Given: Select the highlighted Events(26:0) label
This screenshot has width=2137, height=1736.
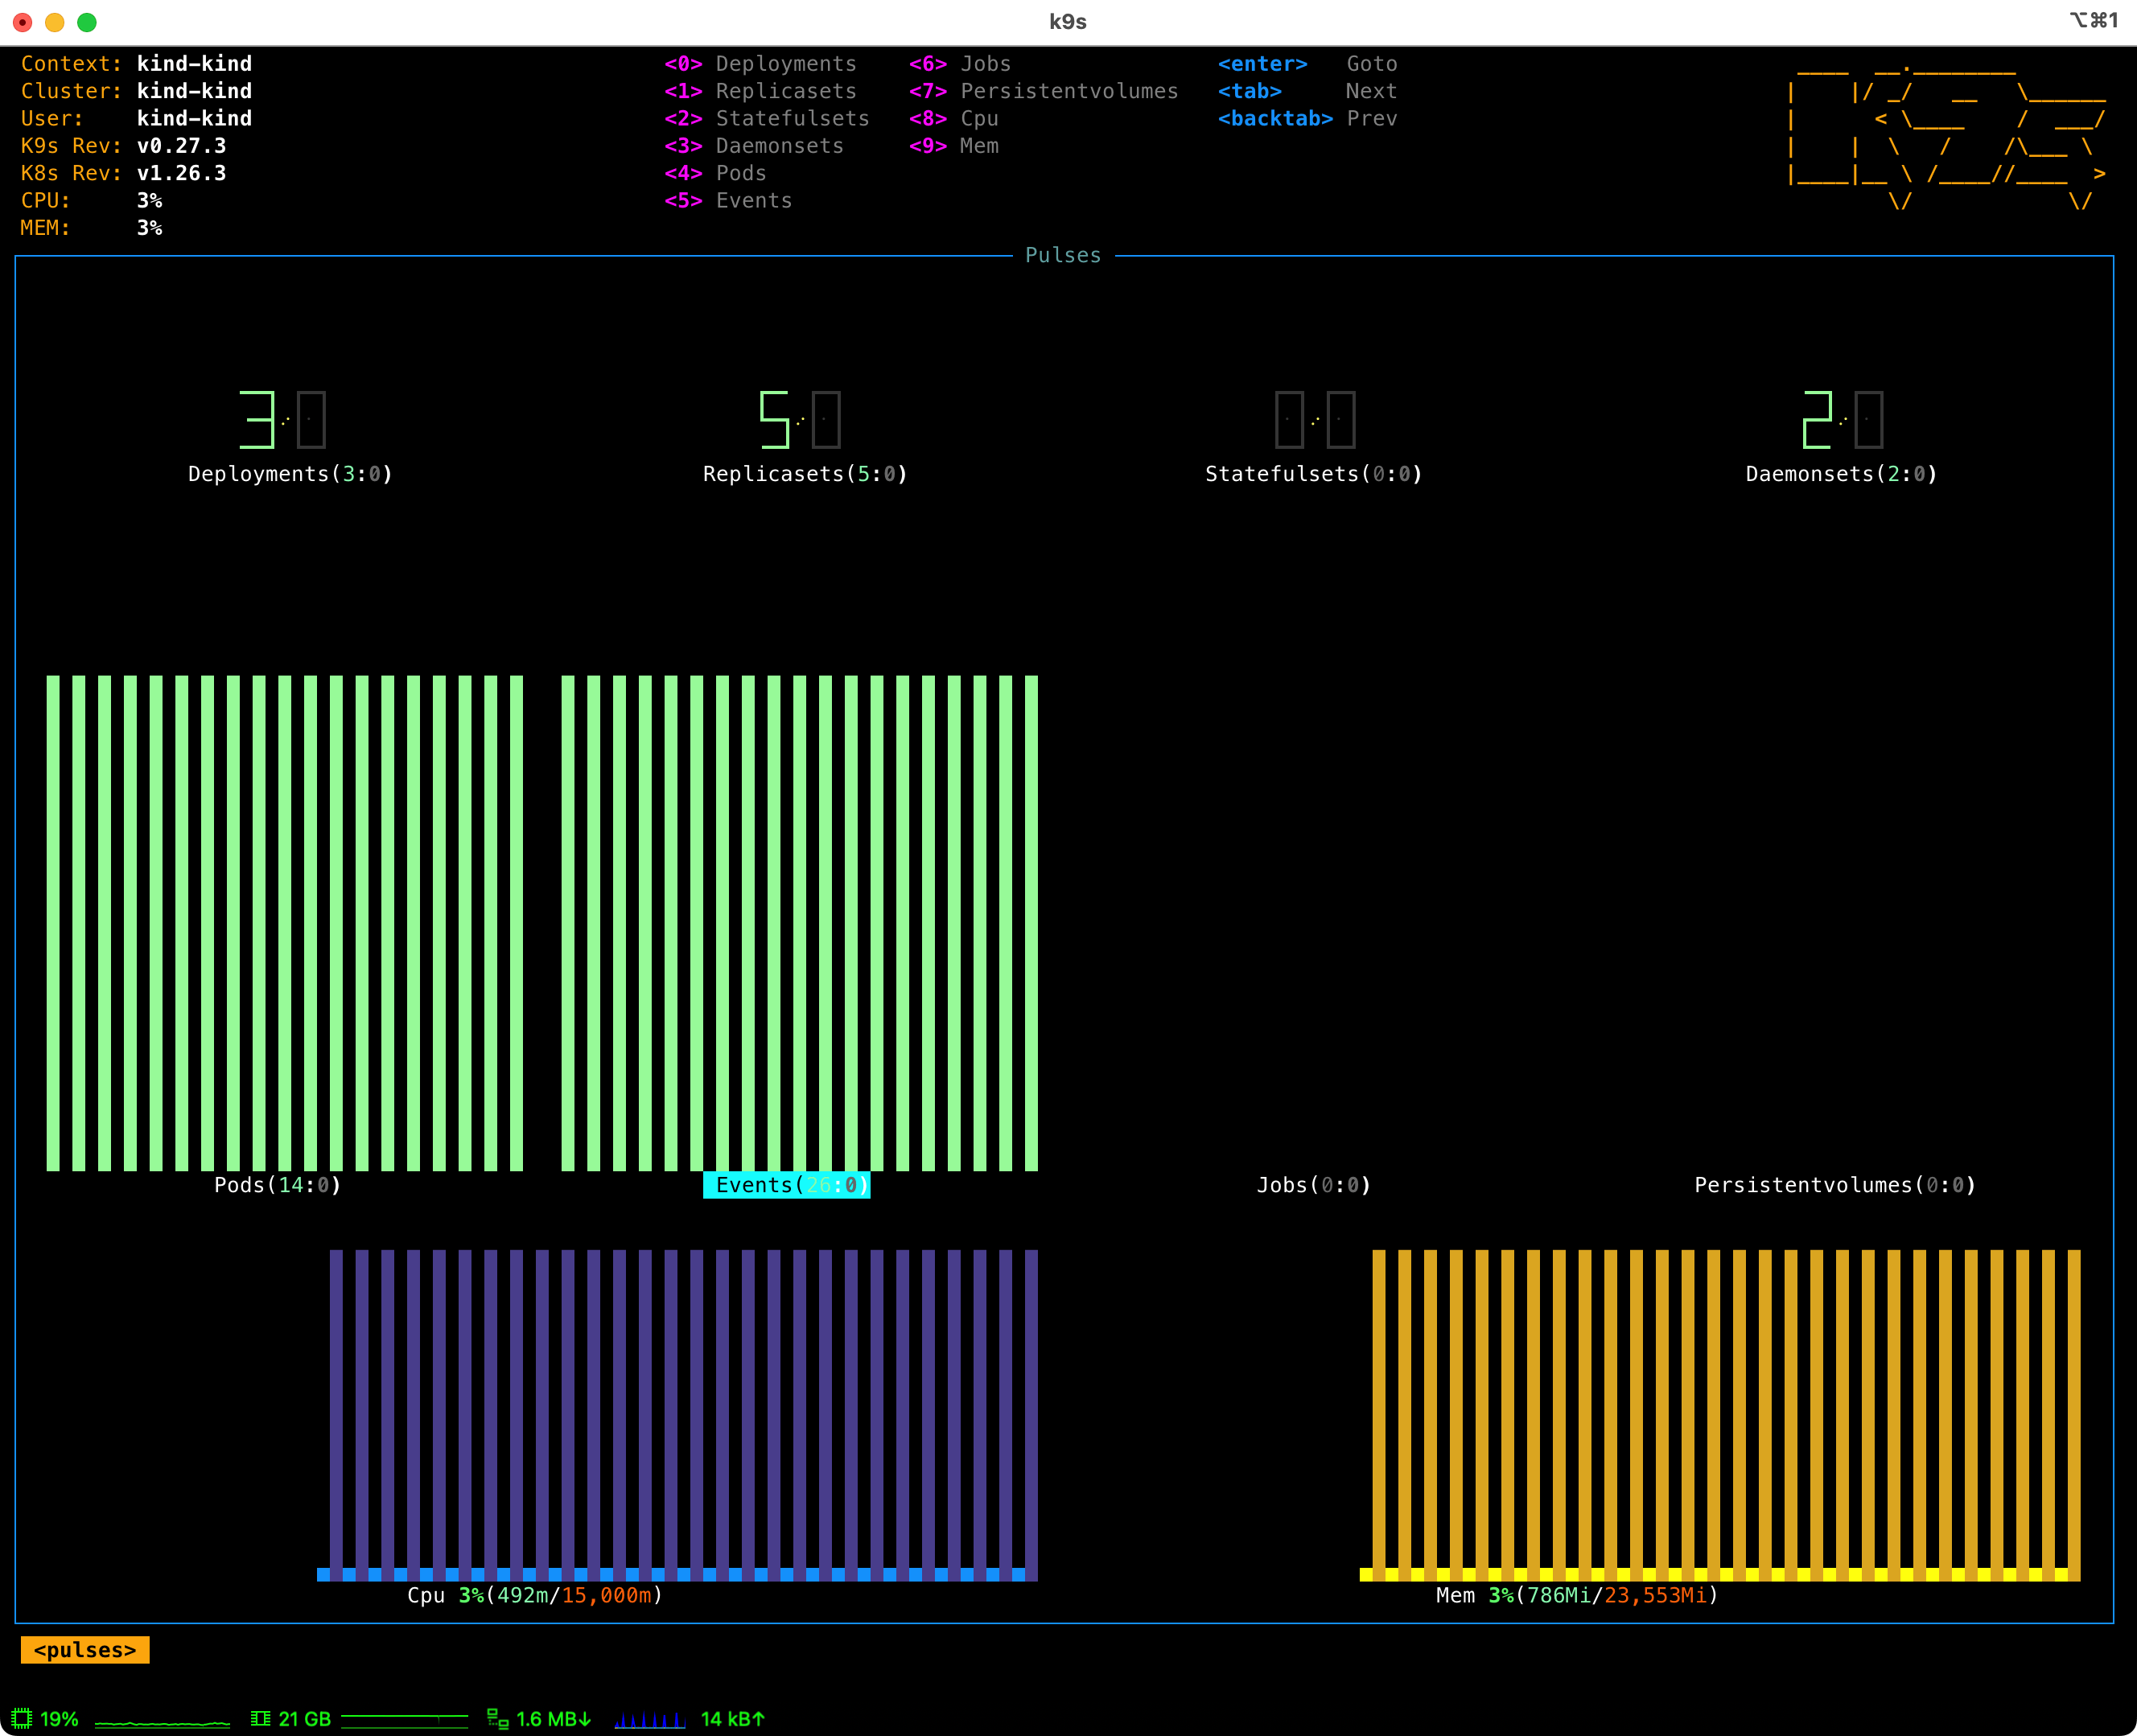Looking at the screenshot, I should 787,1185.
